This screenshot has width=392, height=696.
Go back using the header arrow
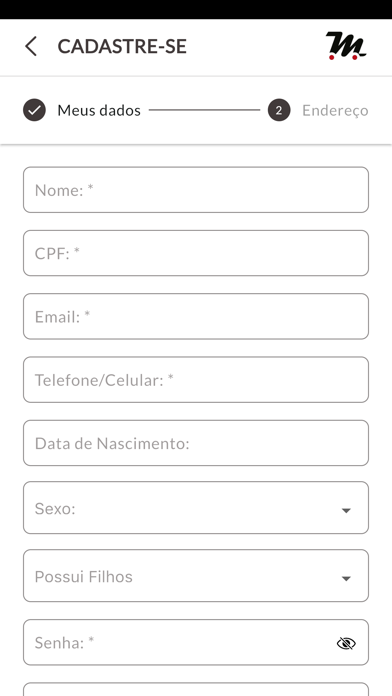coord(31,46)
